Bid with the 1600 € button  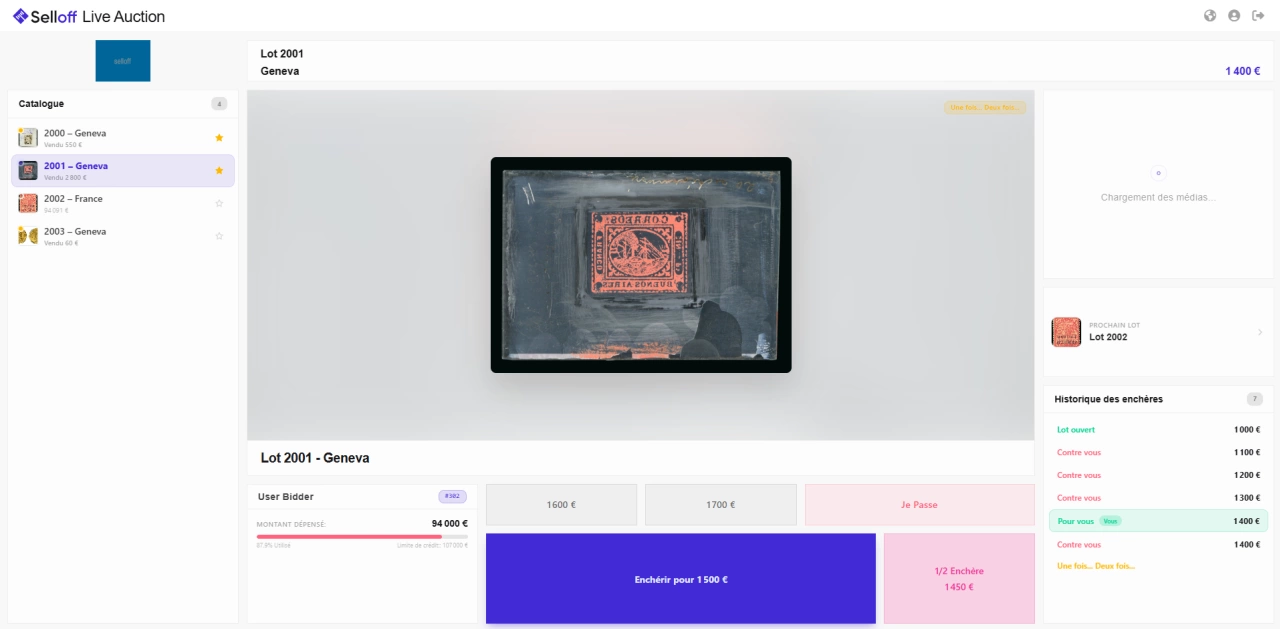click(561, 505)
